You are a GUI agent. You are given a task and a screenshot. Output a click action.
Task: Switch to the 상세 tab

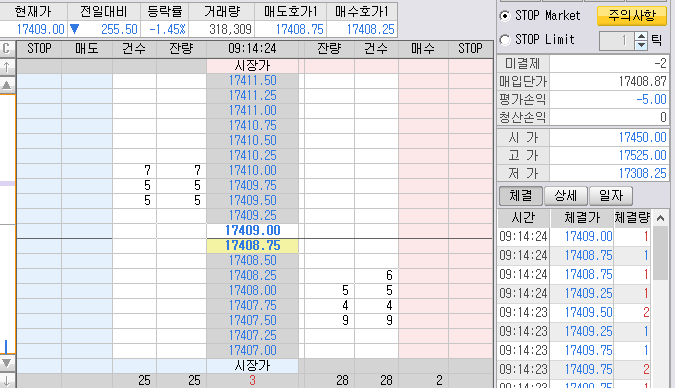click(566, 196)
